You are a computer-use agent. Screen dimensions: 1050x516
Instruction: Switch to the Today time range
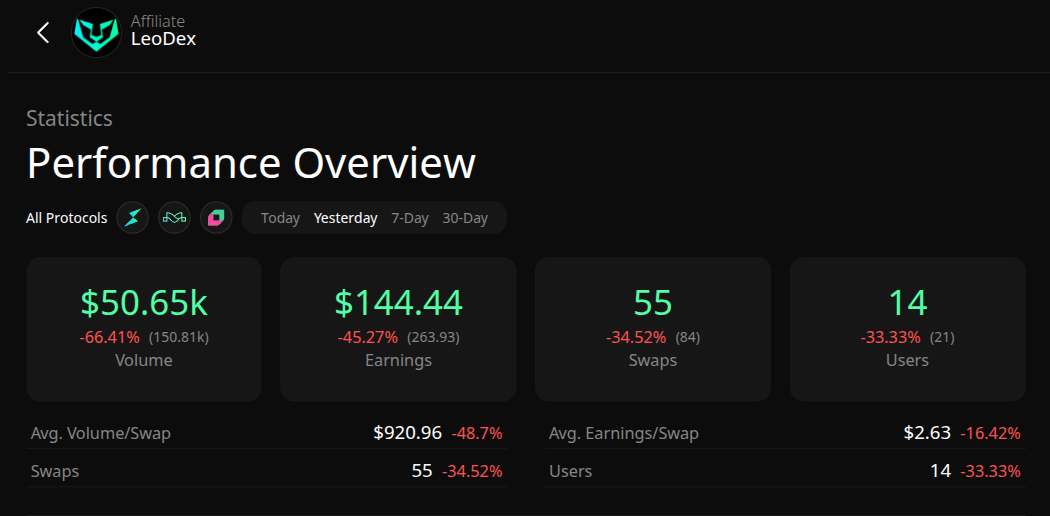(x=280, y=218)
